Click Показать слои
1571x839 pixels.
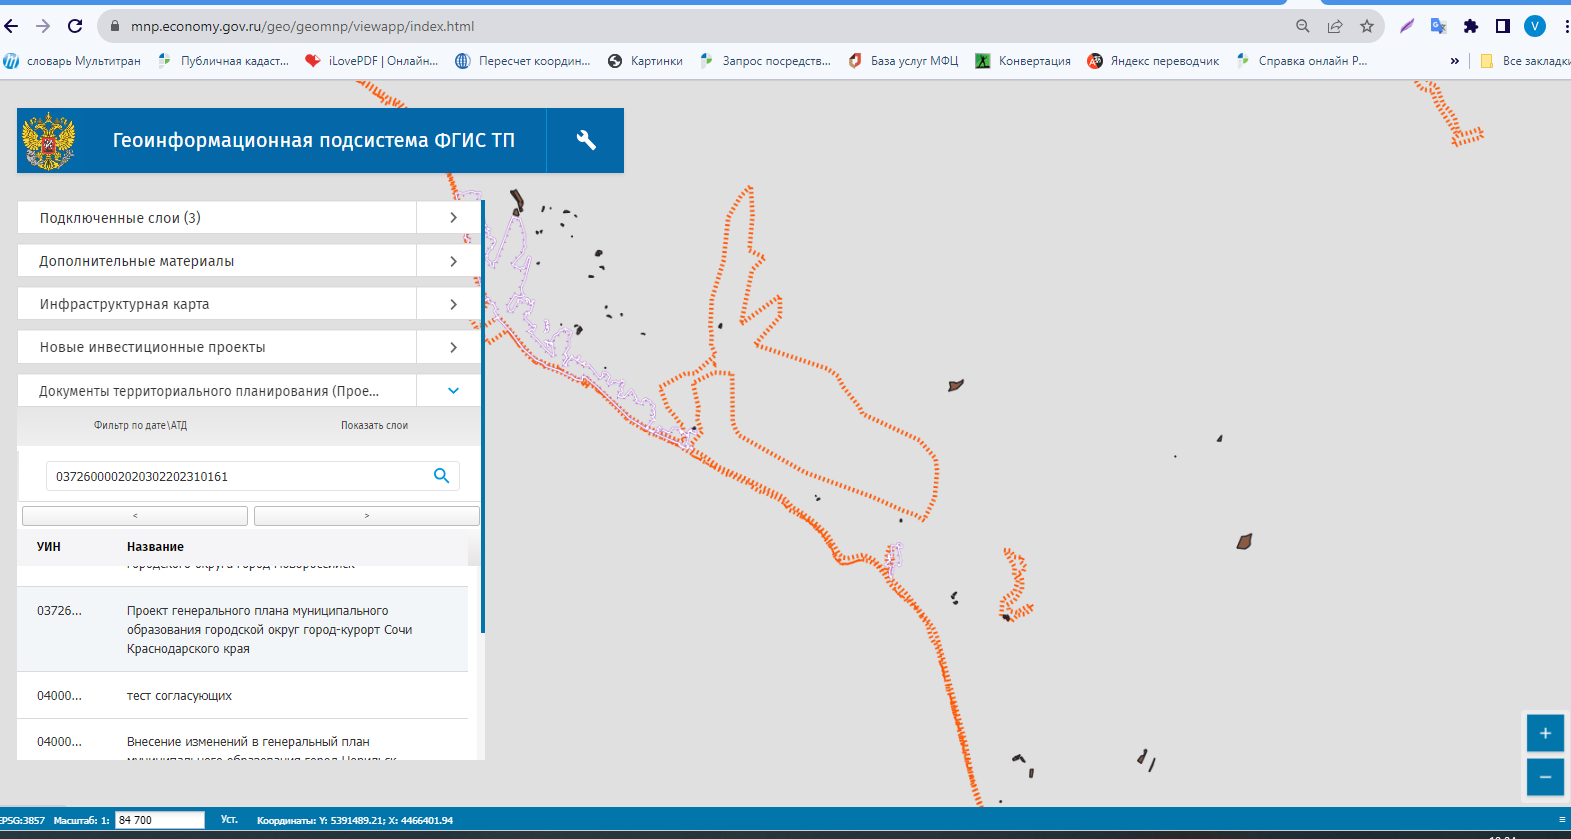click(x=374, y=426)
